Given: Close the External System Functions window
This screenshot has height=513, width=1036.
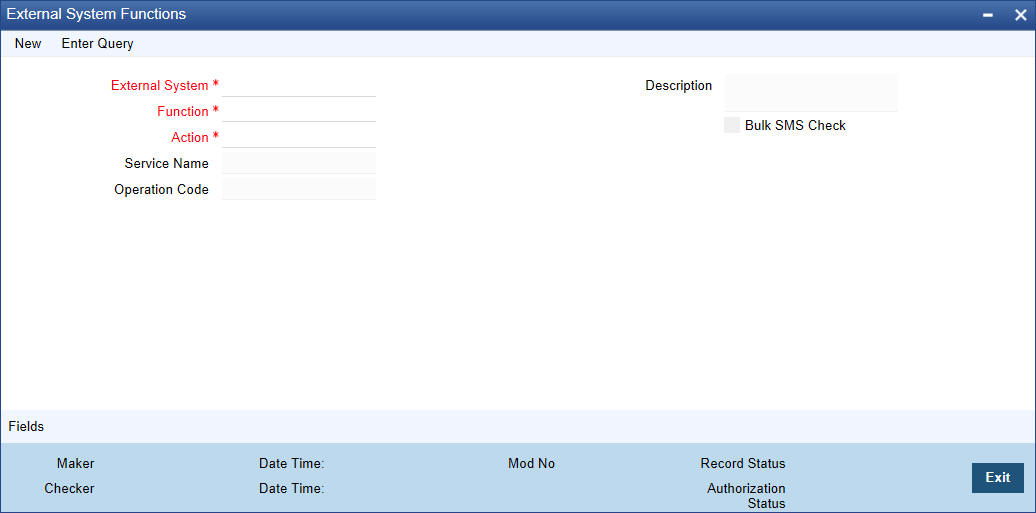Looking at the screenshot, I should tap(1020, 15).
